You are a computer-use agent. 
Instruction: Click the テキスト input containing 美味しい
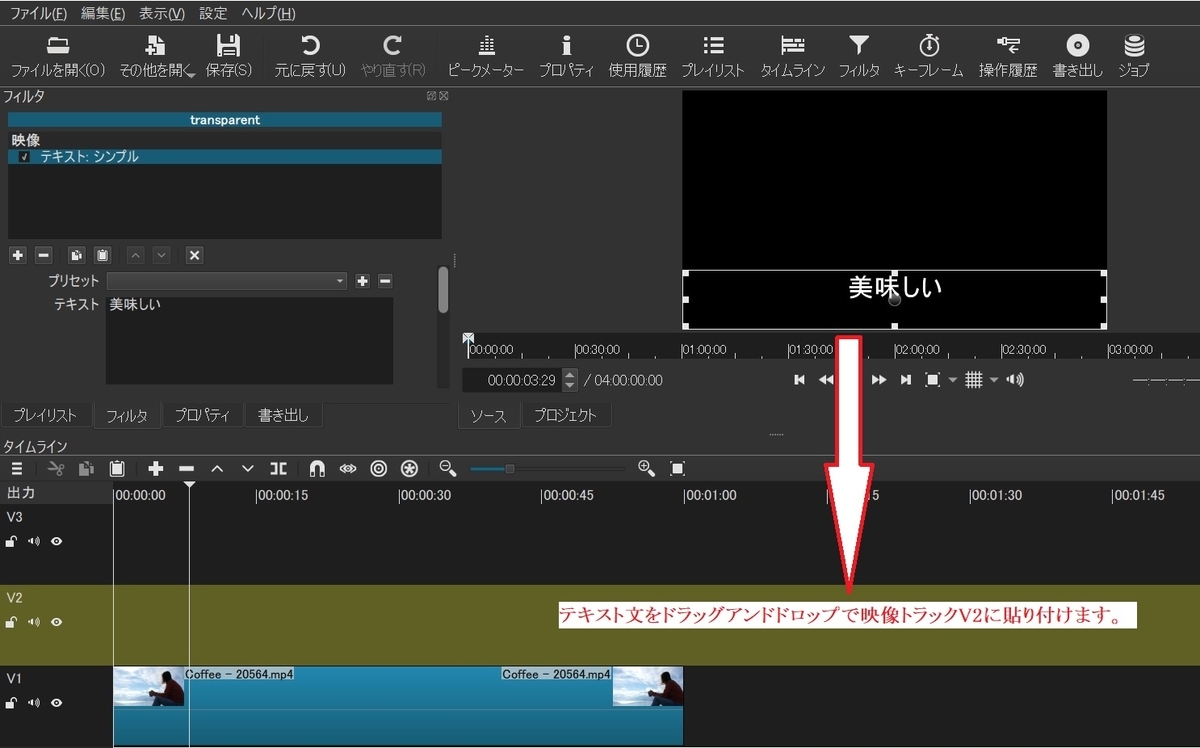click(x=249, y=340)
